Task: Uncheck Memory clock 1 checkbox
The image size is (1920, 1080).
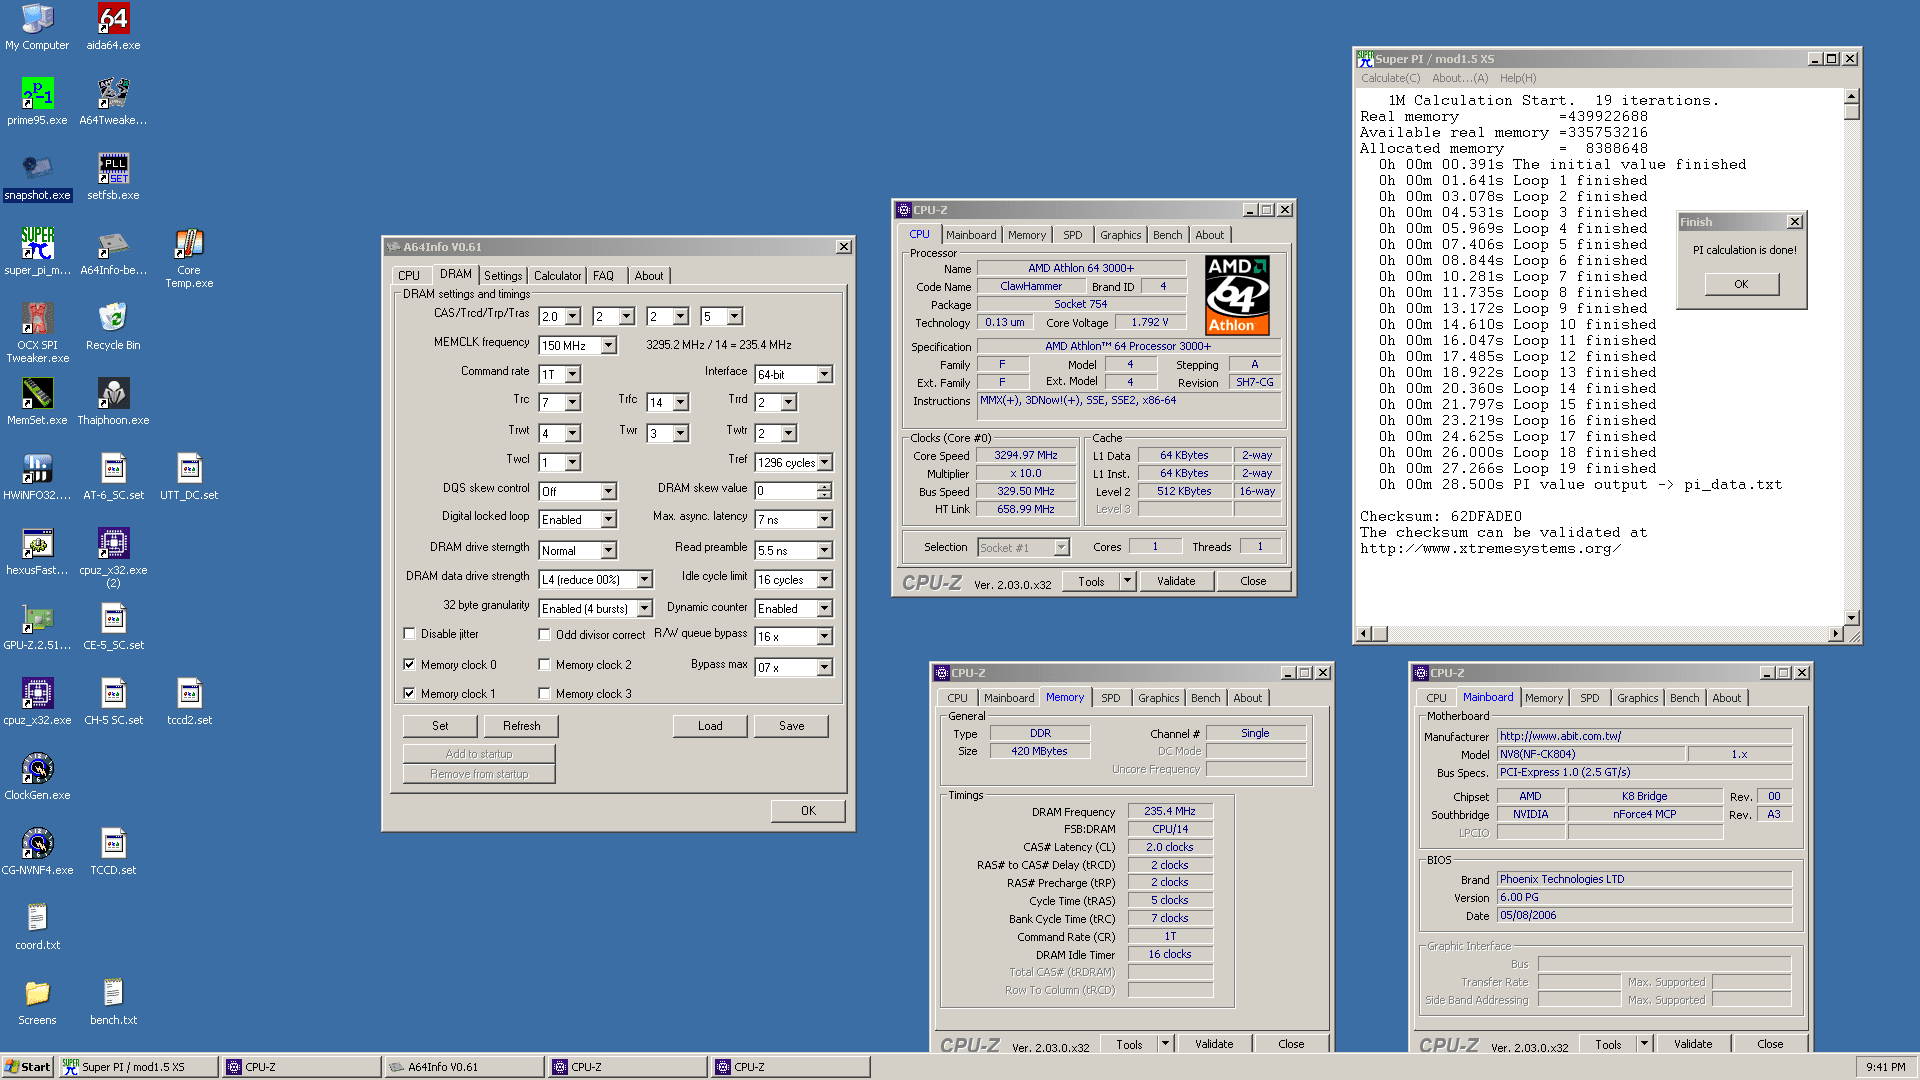Action: pos(409,693)
